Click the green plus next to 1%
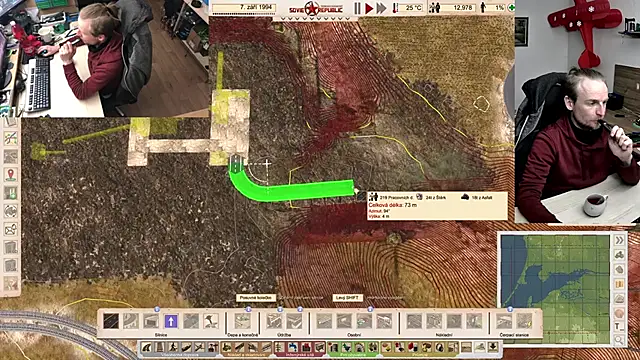This screenshot has height=360, width=640. coord(511,7)
